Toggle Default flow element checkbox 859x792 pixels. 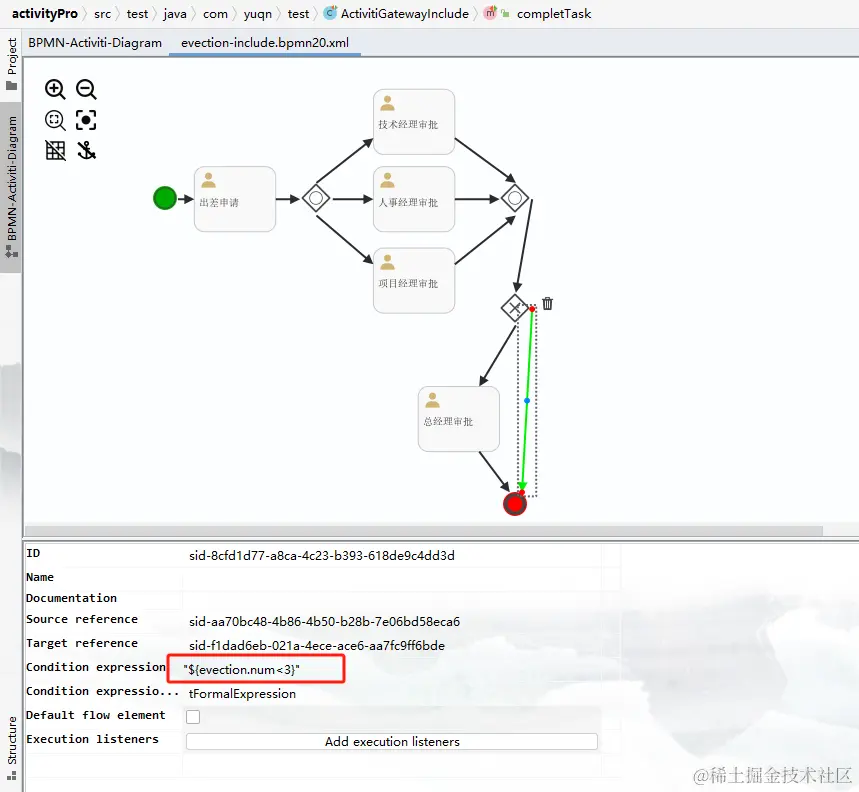click(193, 716)
